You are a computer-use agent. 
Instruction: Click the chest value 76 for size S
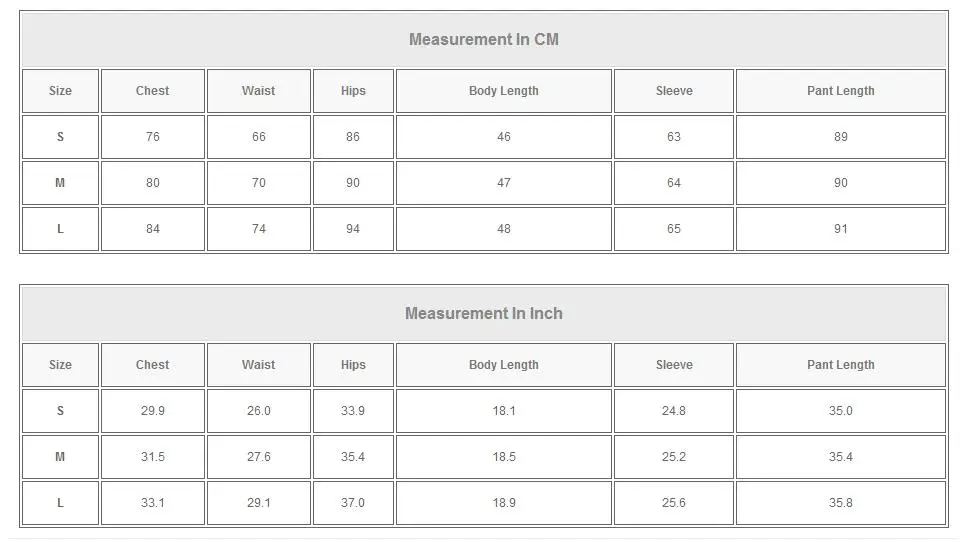pos(152,137)
